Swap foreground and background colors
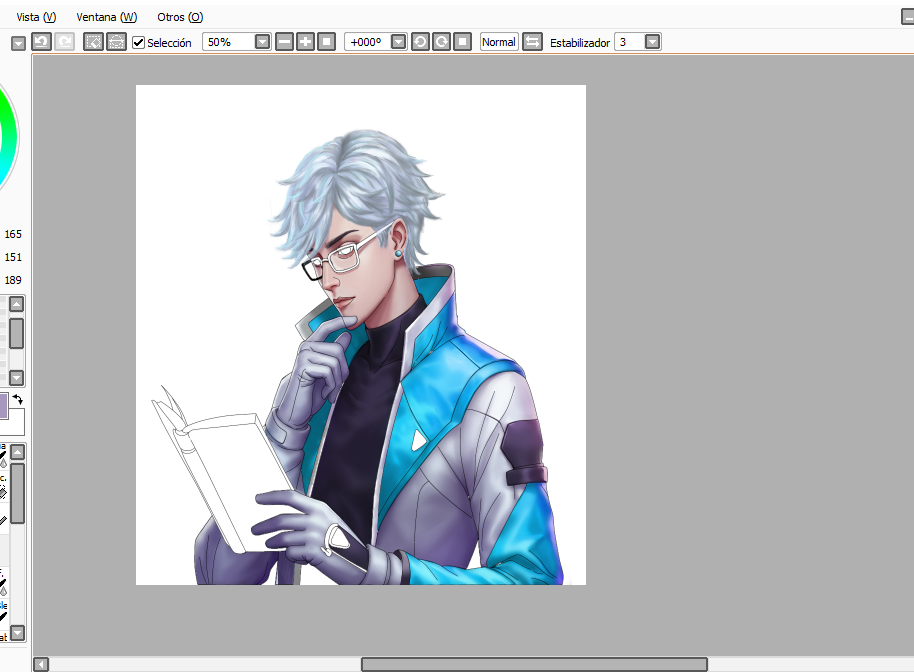Image resolution: width=914 pixels, height=672 pixels. click(x=17, y=400)
